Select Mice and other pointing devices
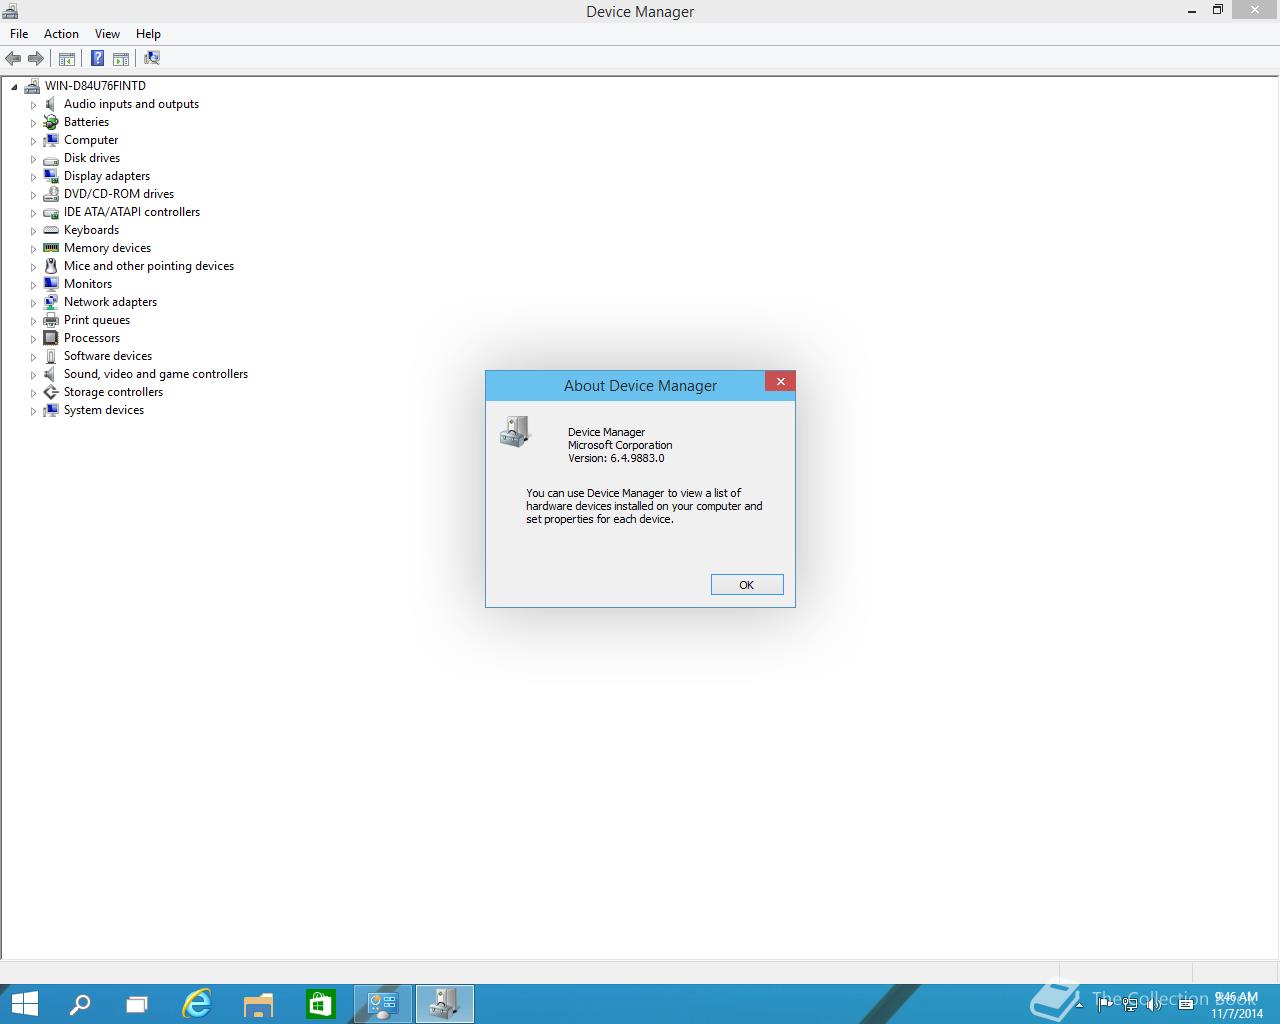The image size is (1280, 1024). (149, 266)
